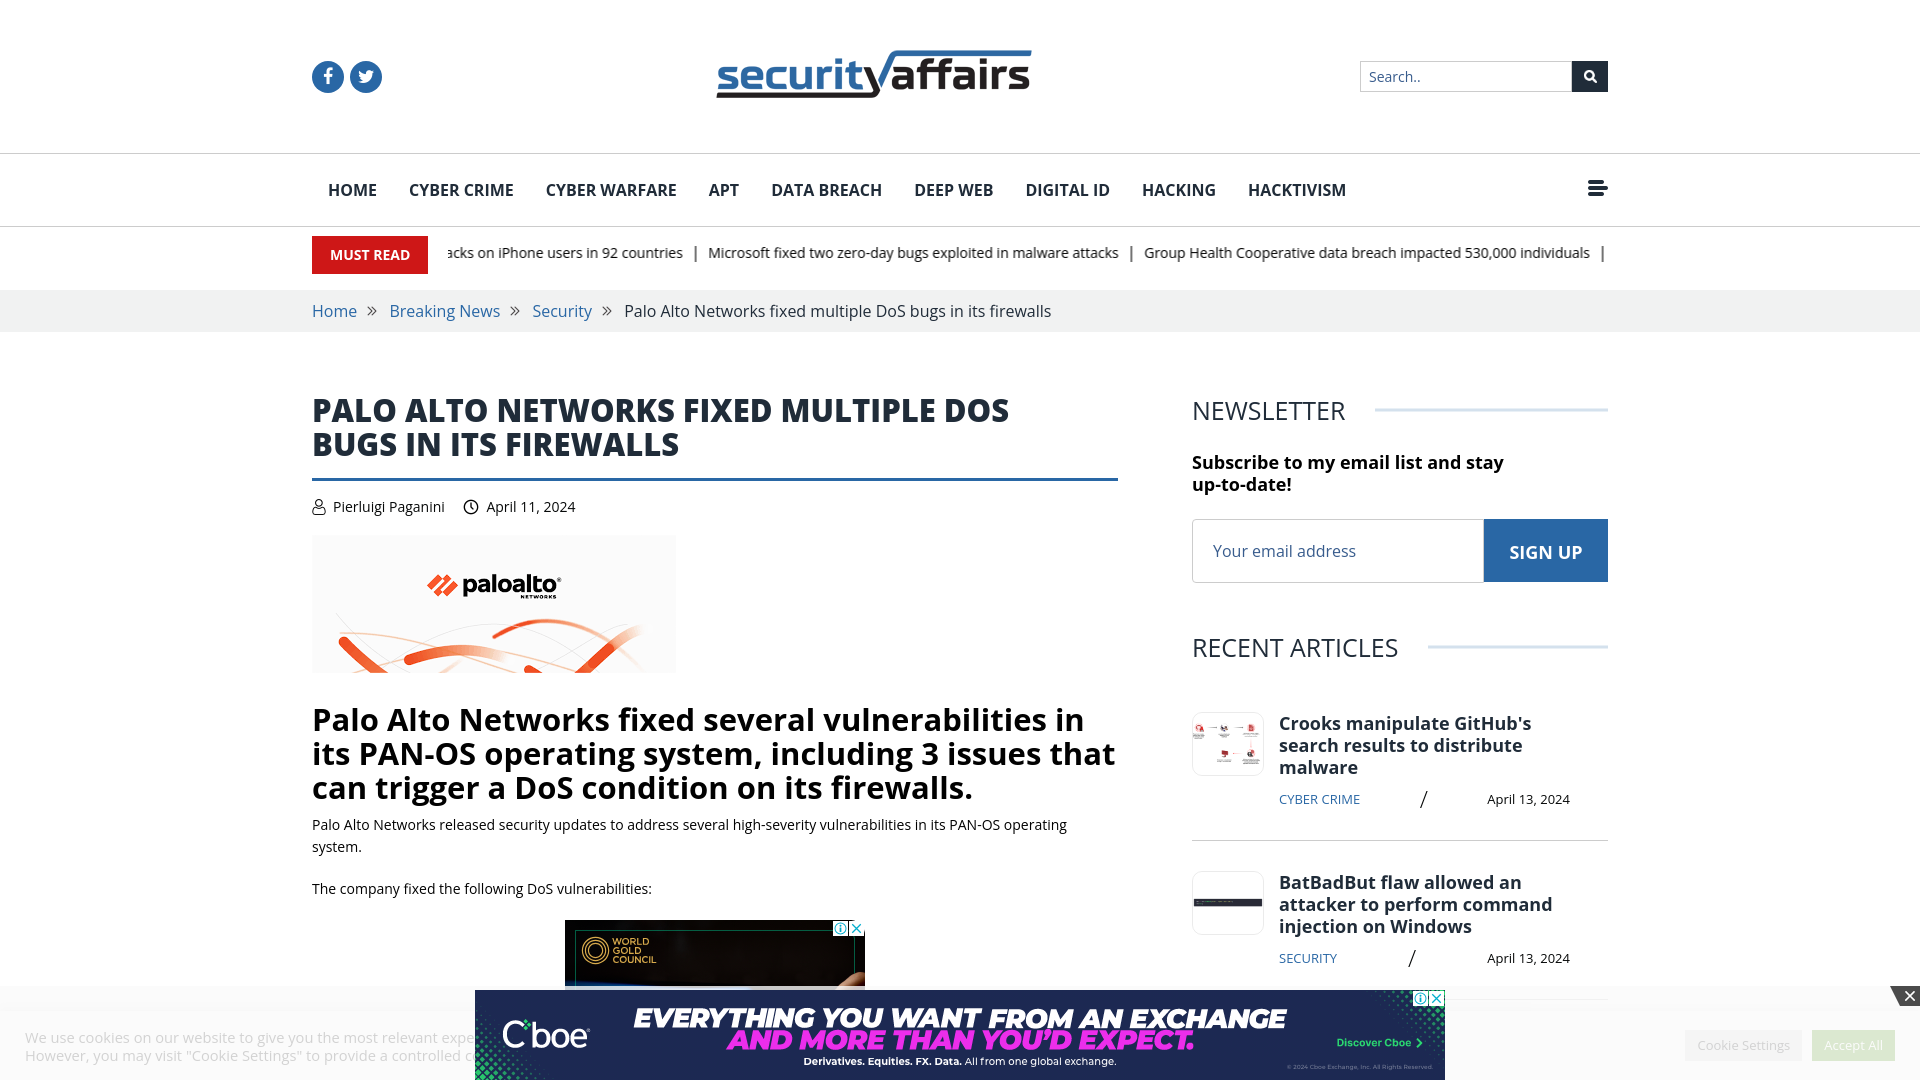Screen dimensions: 1920x1080
Task: Select the HACKING navigation tab
Action: [x=1179, y=190]
